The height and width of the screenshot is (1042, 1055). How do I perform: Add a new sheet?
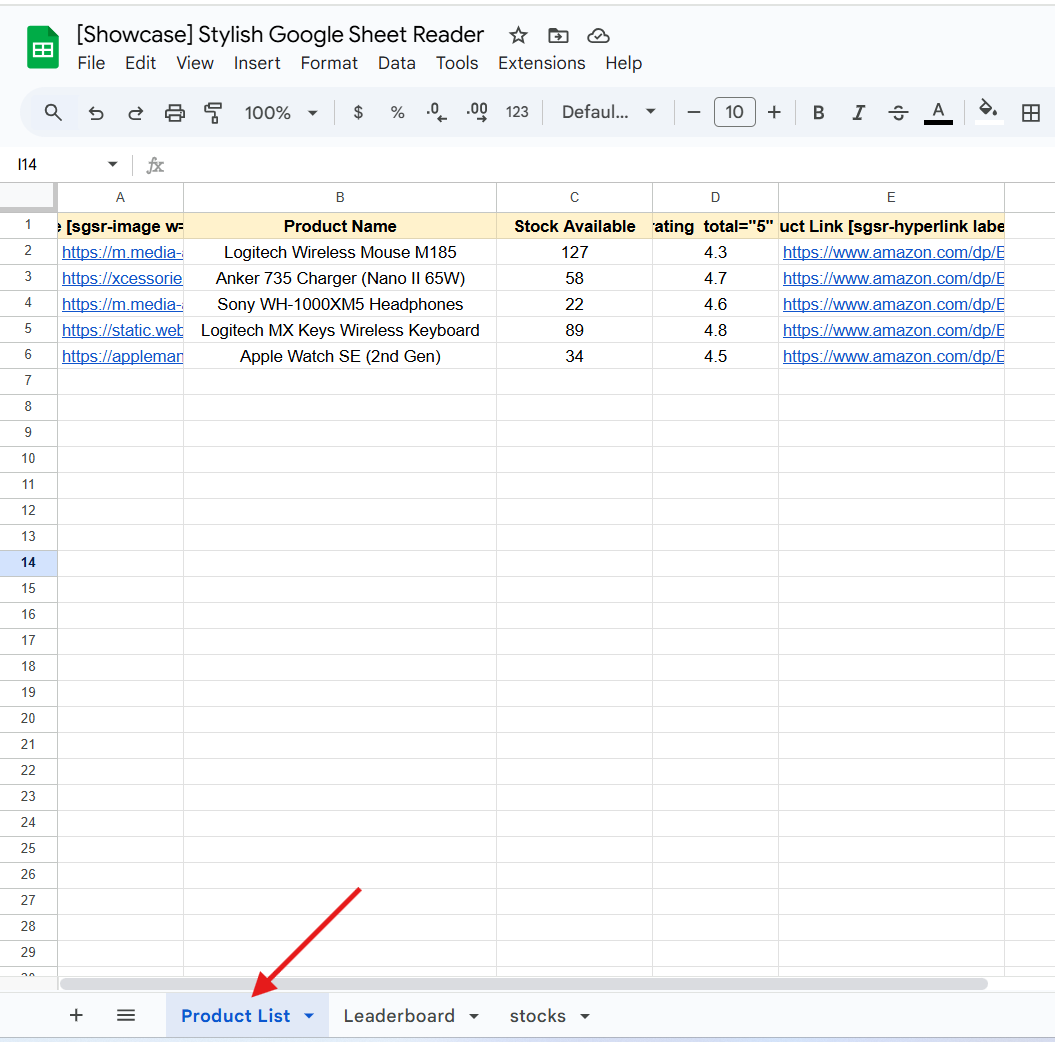[x=76, y=1015]
